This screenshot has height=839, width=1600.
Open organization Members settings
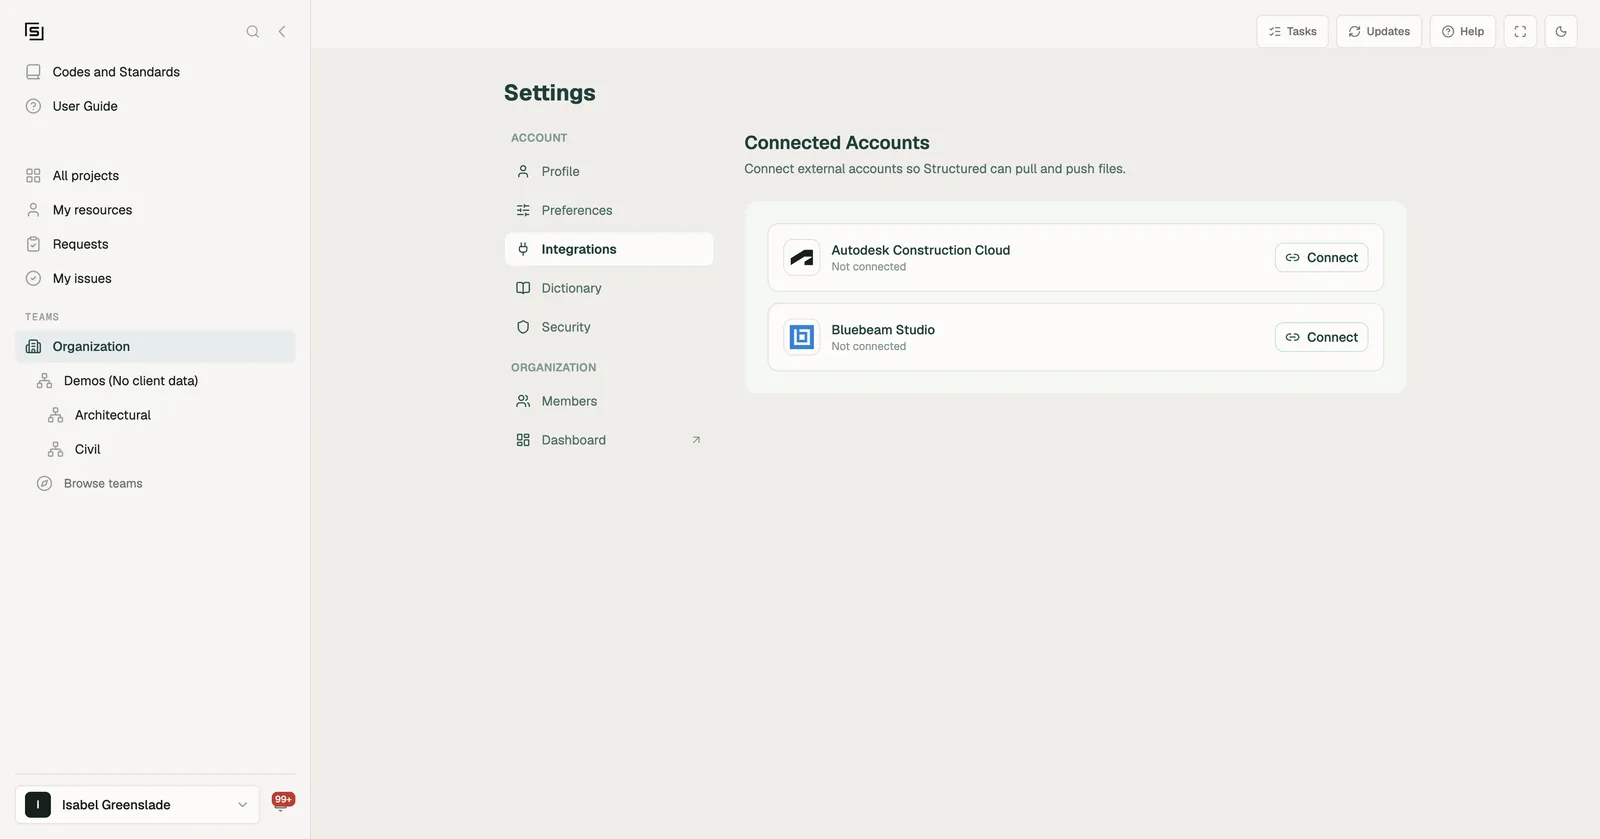click(x=609, y=401)
